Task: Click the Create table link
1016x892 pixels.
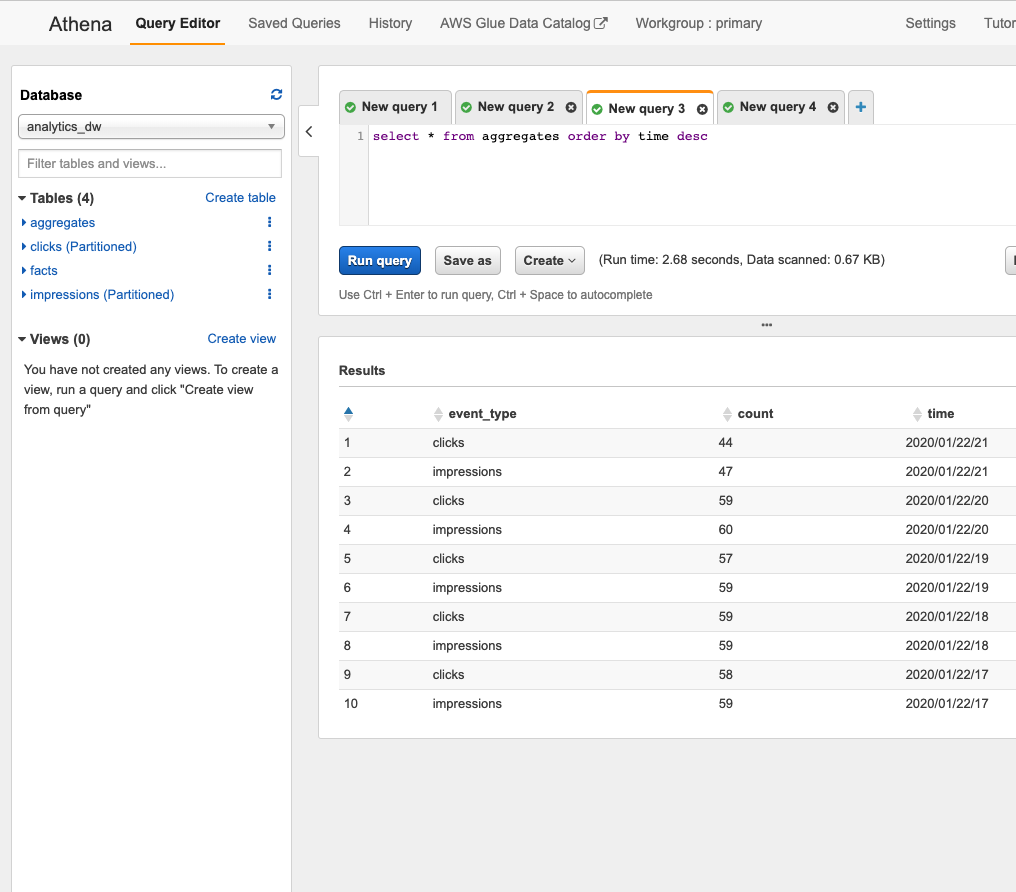Action: click(240, 197)
